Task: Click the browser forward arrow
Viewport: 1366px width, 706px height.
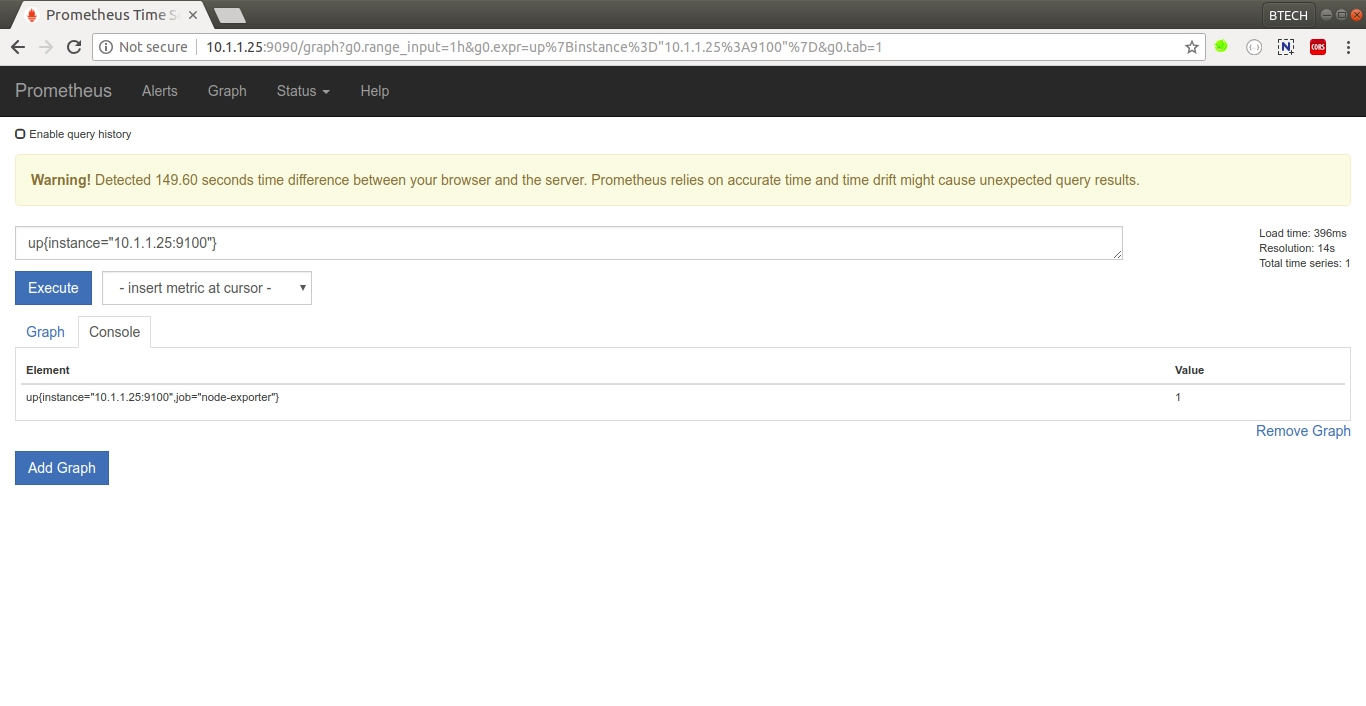Action: pos(46,47)
